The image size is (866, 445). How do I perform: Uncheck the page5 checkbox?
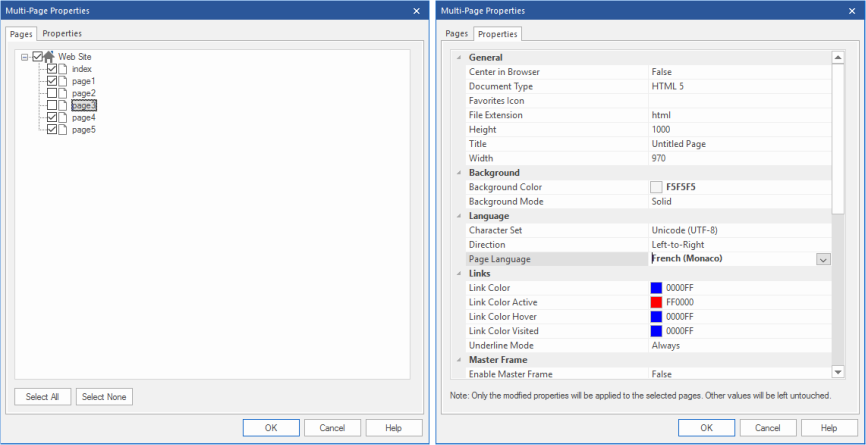point(52,130)
